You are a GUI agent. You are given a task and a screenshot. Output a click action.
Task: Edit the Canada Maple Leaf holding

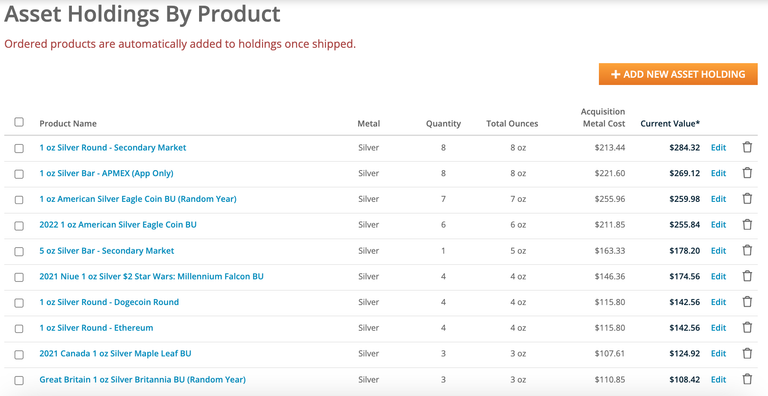click(718, 353)
